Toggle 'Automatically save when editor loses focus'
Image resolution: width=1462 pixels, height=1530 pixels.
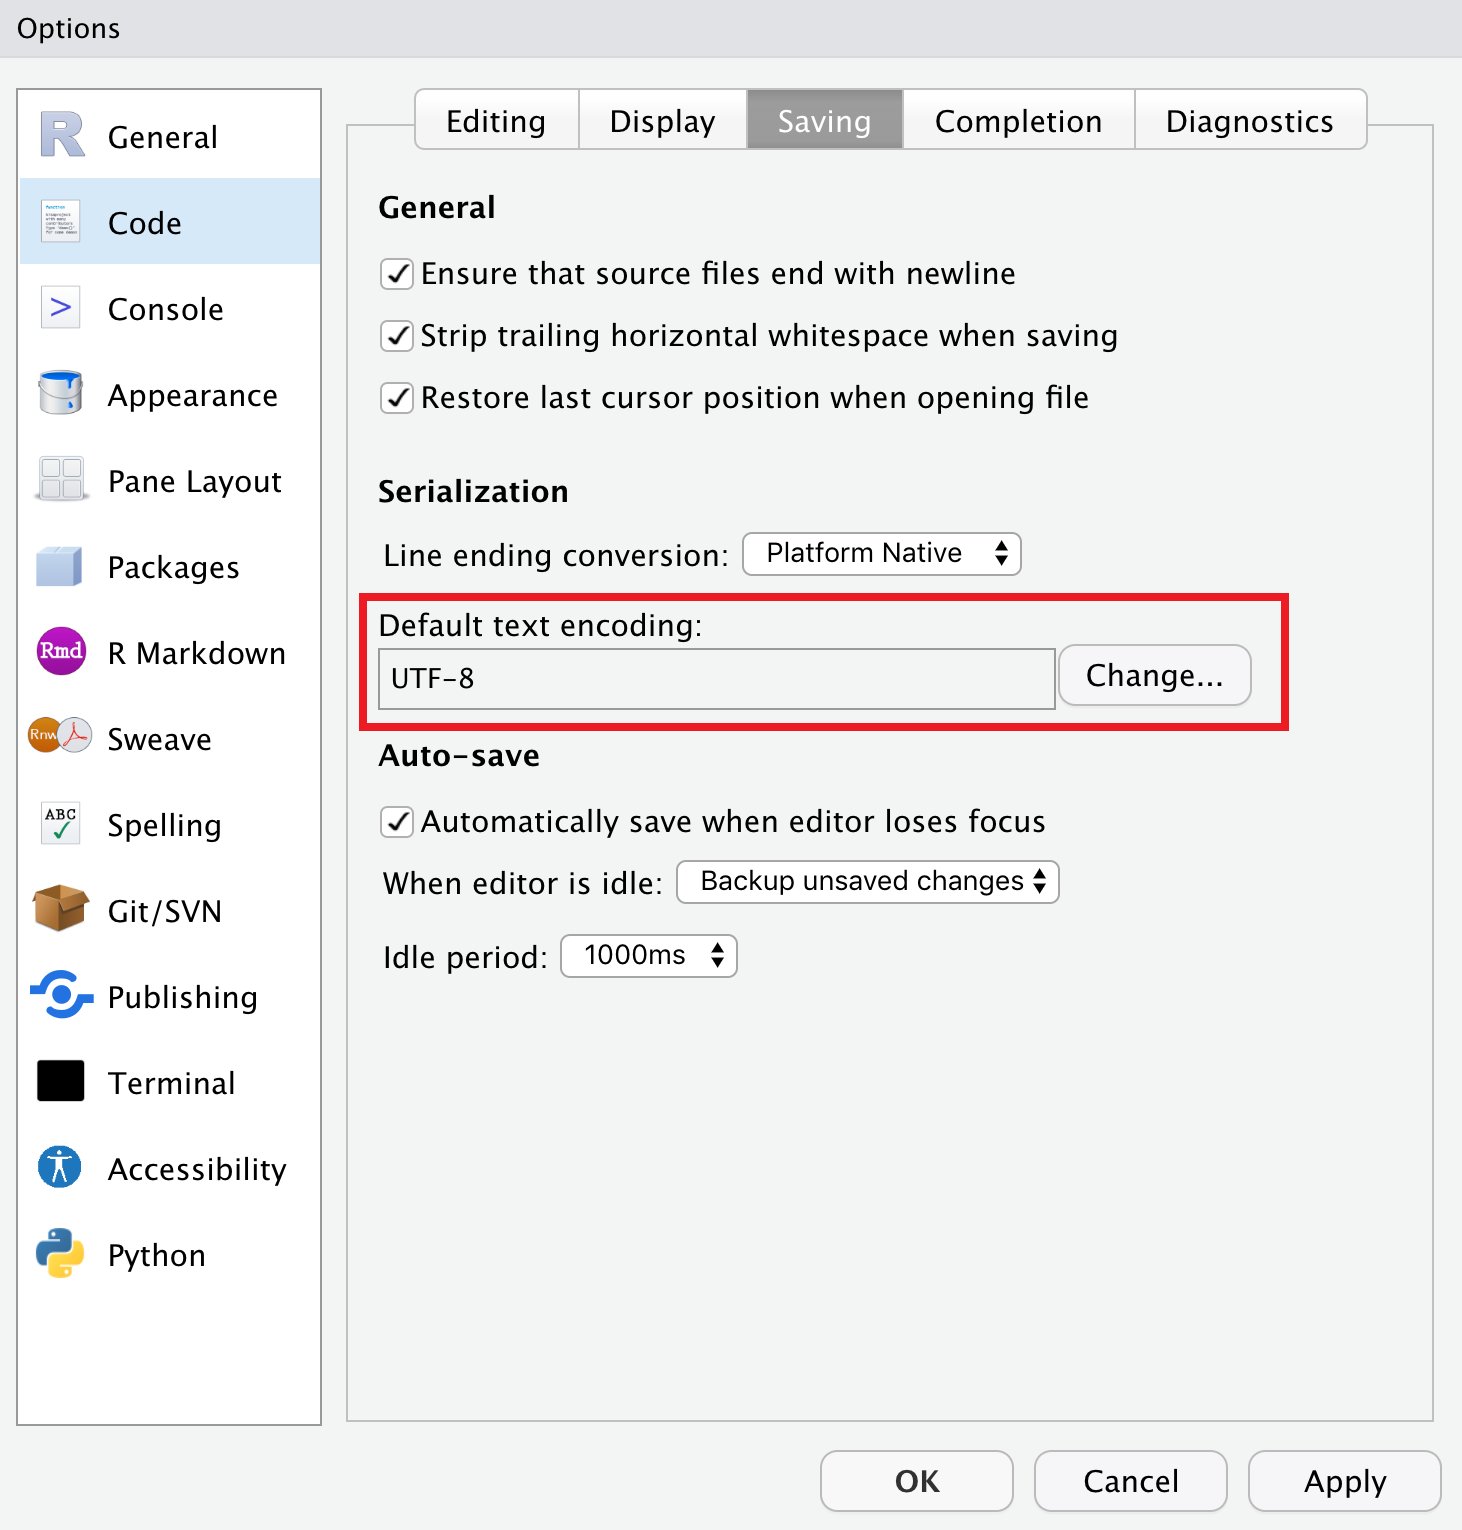pyautogui.click(x=397, y=822)
